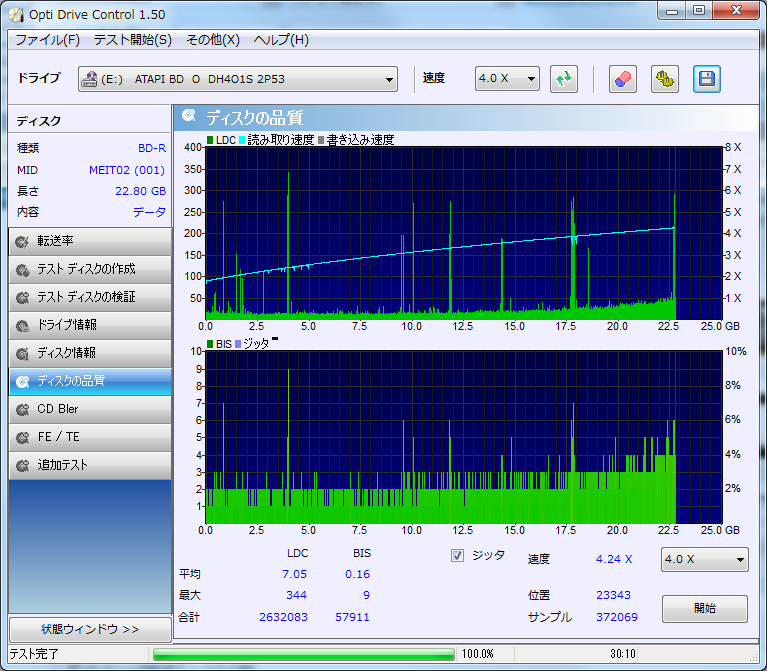The width and height of the screenshot is (767, 671).
Task: Click the drive icon in drive selector
Action: [x=89, y=79]
